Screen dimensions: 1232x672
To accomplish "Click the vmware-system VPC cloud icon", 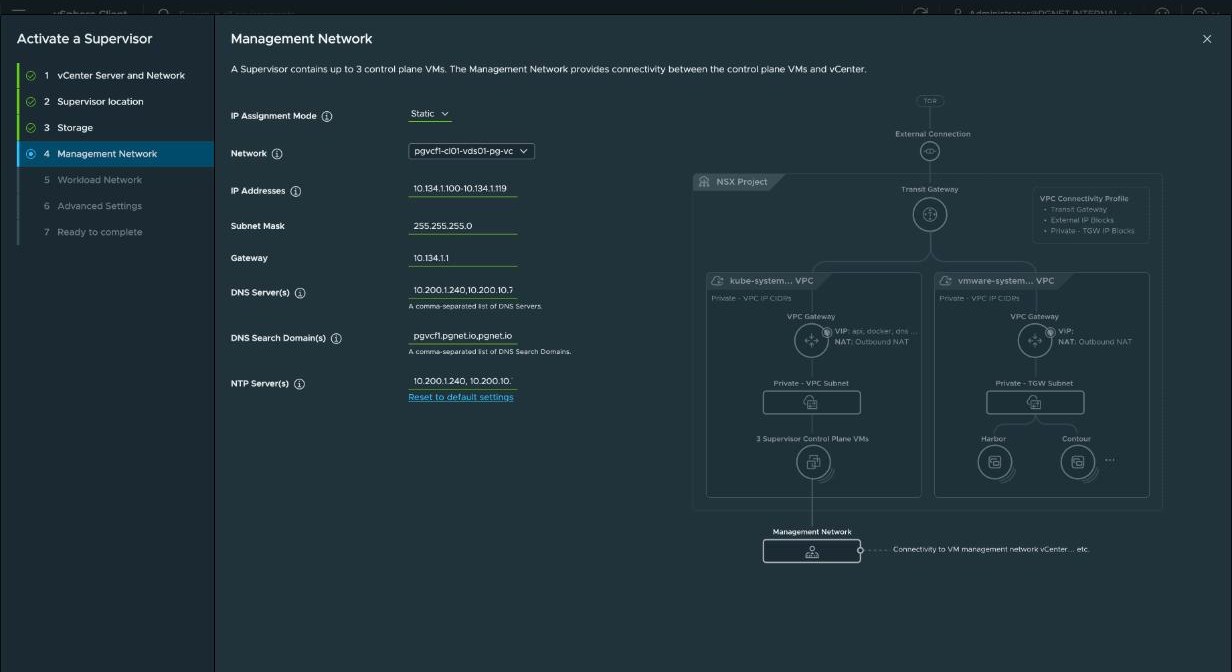I will pyautogui.click(x=945, y=281).
